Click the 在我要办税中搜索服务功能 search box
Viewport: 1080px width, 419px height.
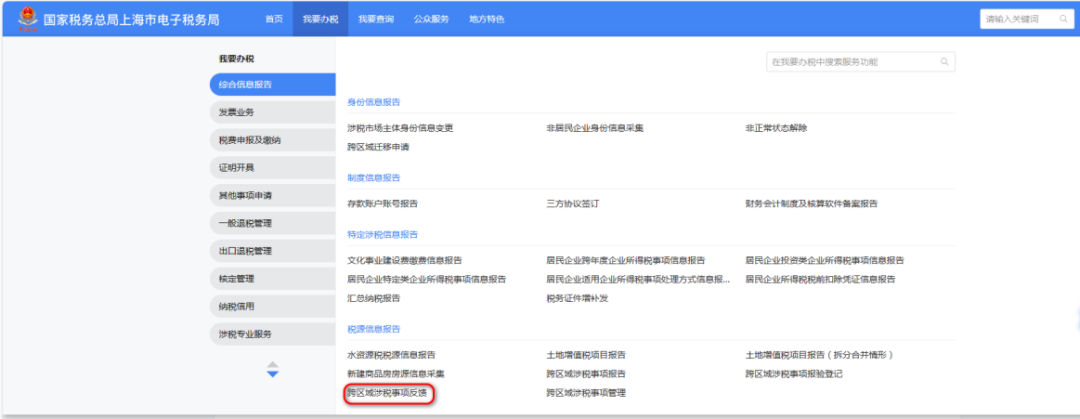tap(850, 62)
